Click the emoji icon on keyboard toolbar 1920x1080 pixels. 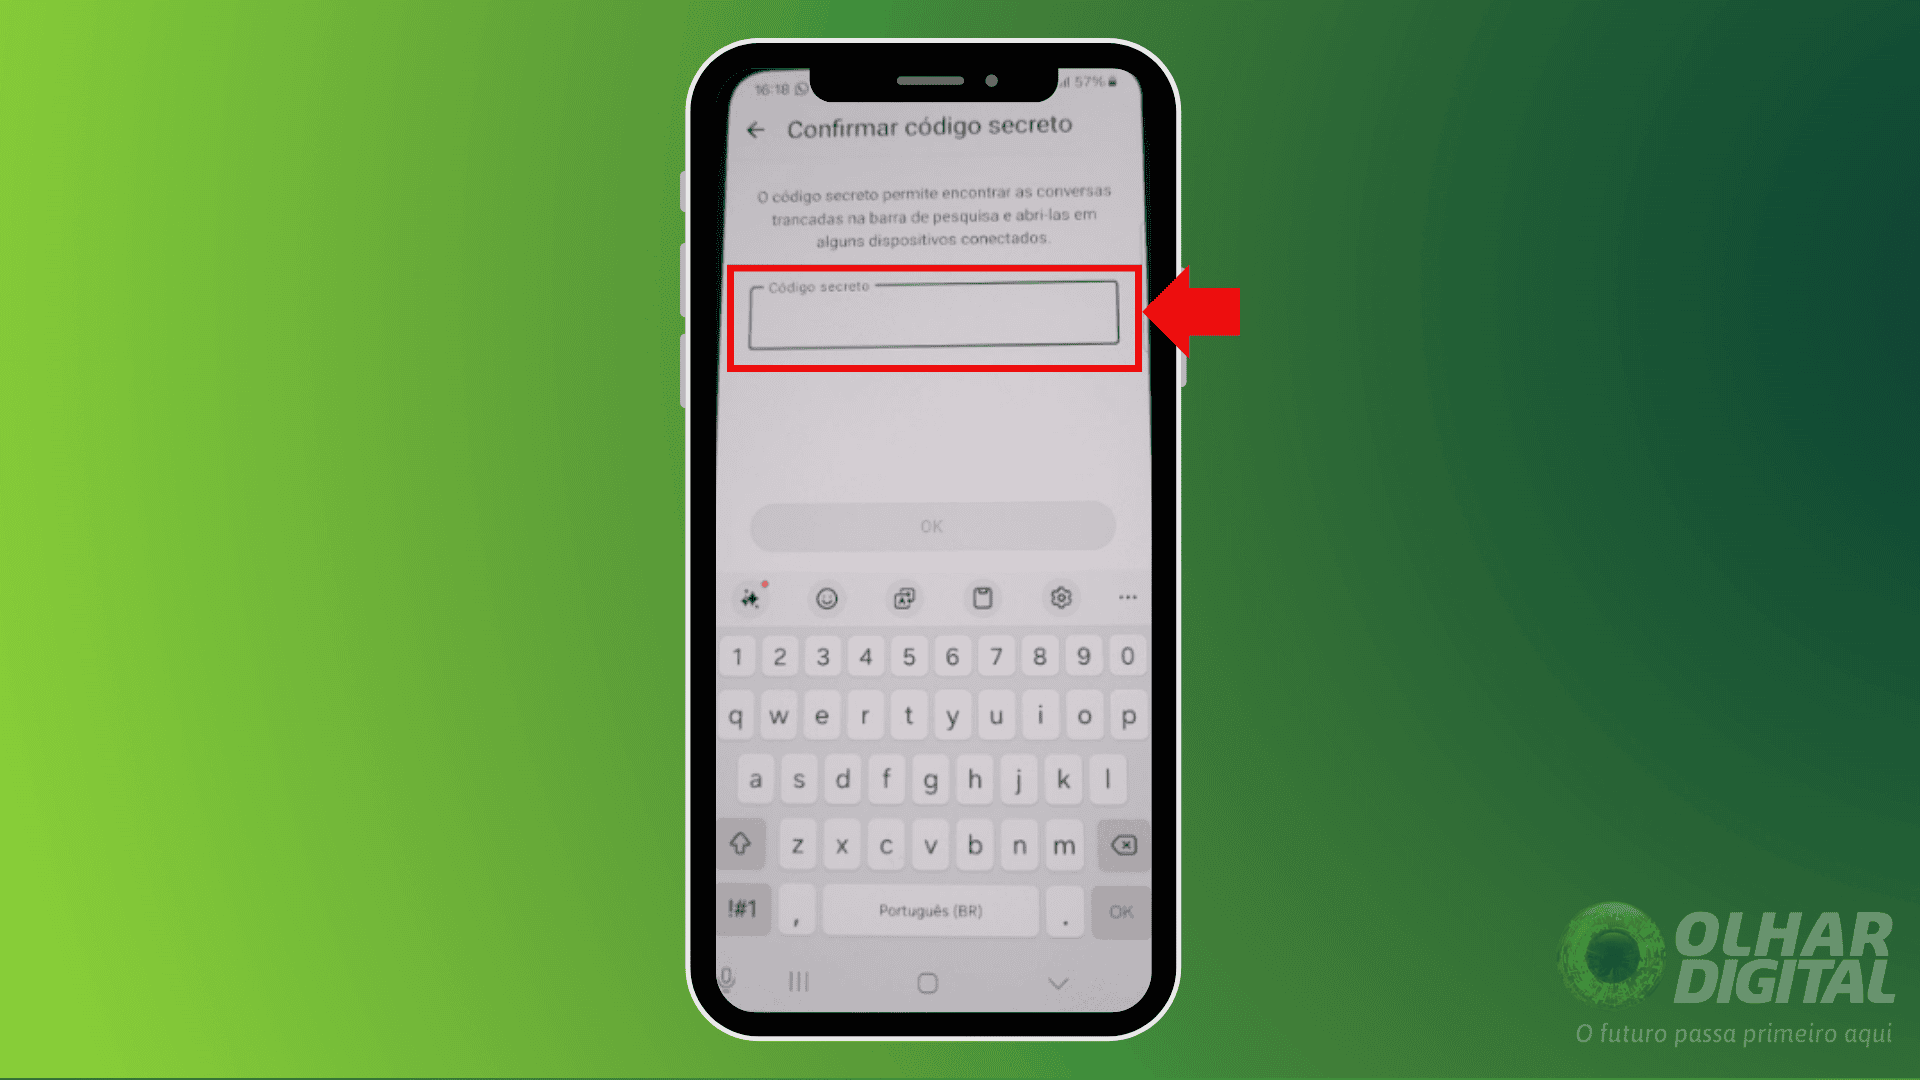click(827, 599)
